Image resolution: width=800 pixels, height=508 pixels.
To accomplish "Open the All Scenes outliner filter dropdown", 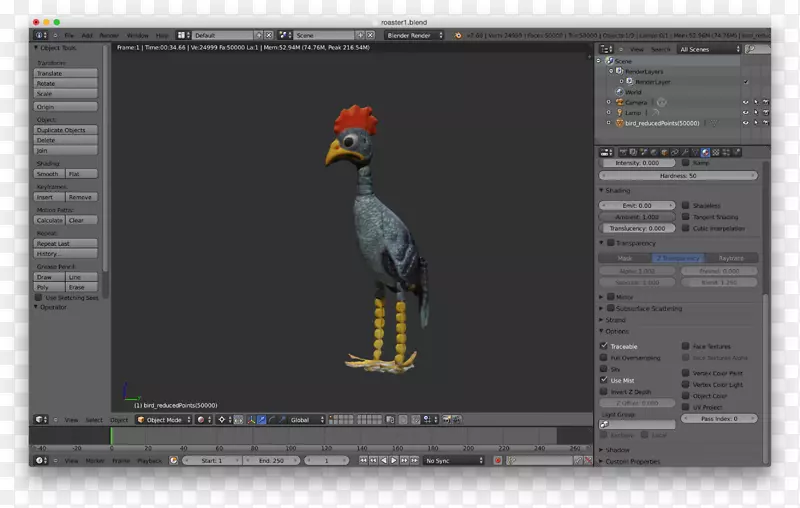I will point(709,49).
